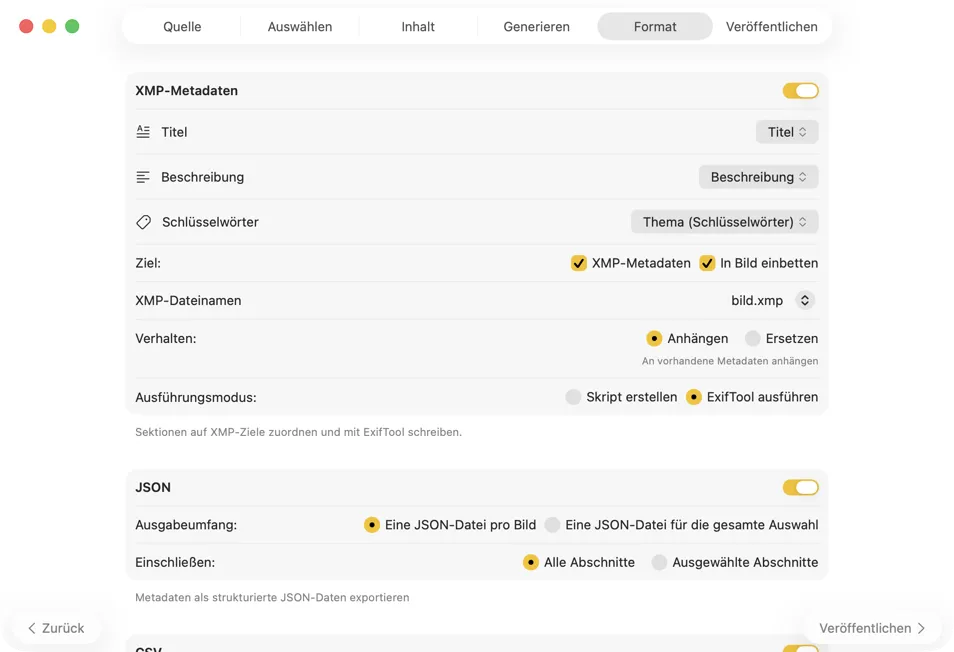Click the Beschreibung lines icon

pos(143,177)
